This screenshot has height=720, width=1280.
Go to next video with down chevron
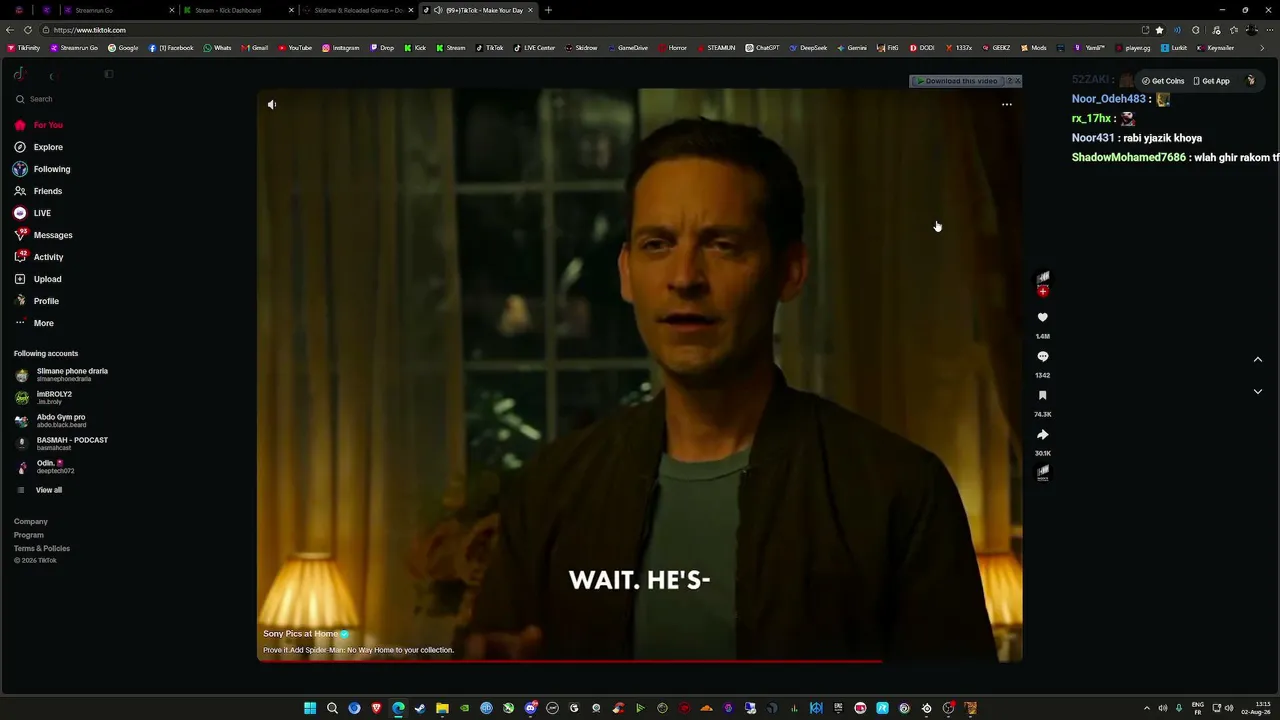click(1258, 391)
